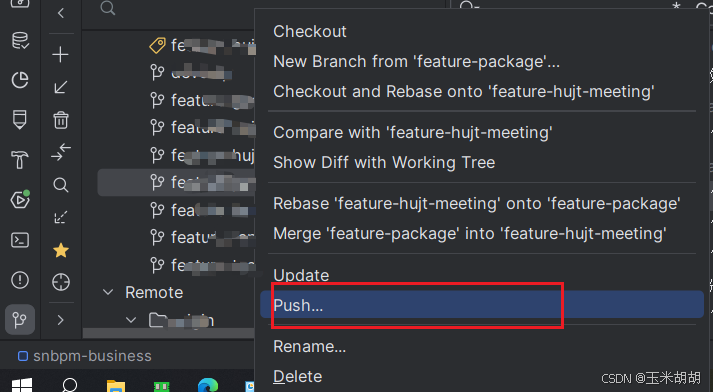
Task: Click the Delete branch trash icon
Action: (x=60, y=120)
